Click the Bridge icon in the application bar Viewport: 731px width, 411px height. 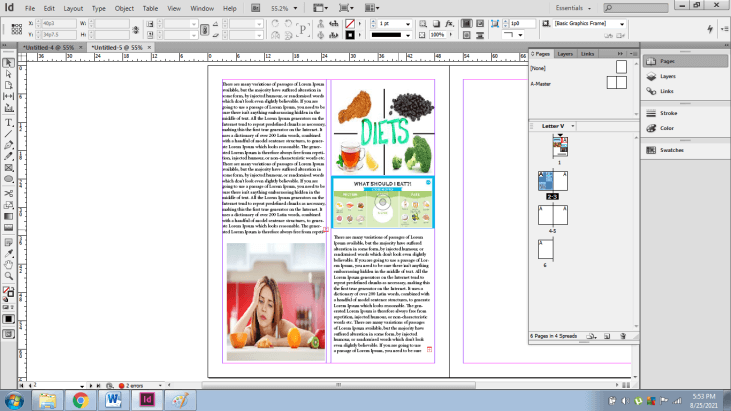pos(254,6)
